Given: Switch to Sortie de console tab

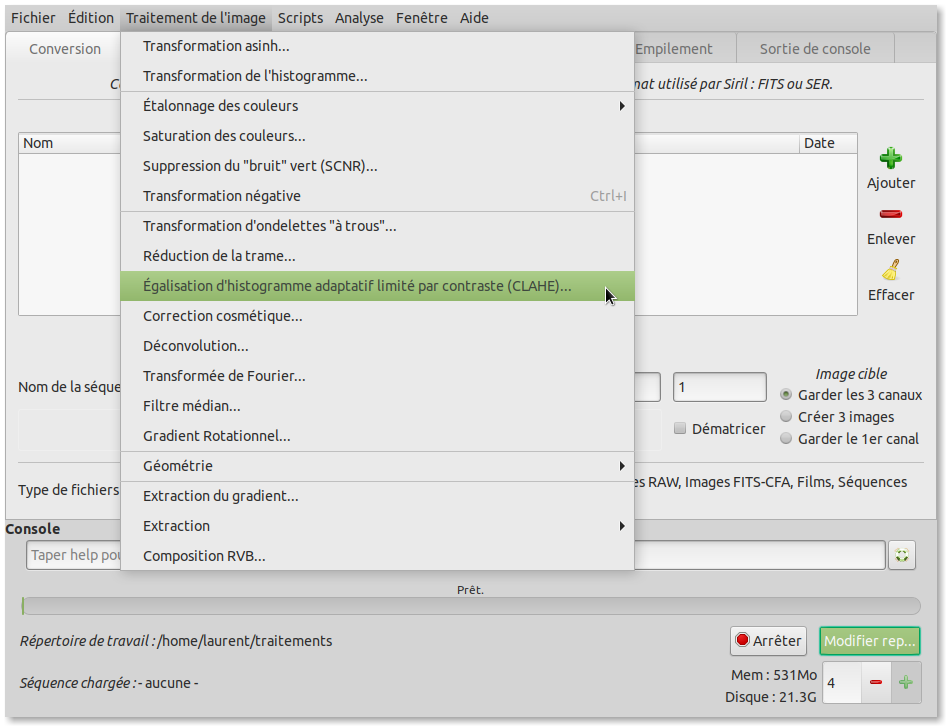Looking at the screenshot, I should [x=814, y=49].
